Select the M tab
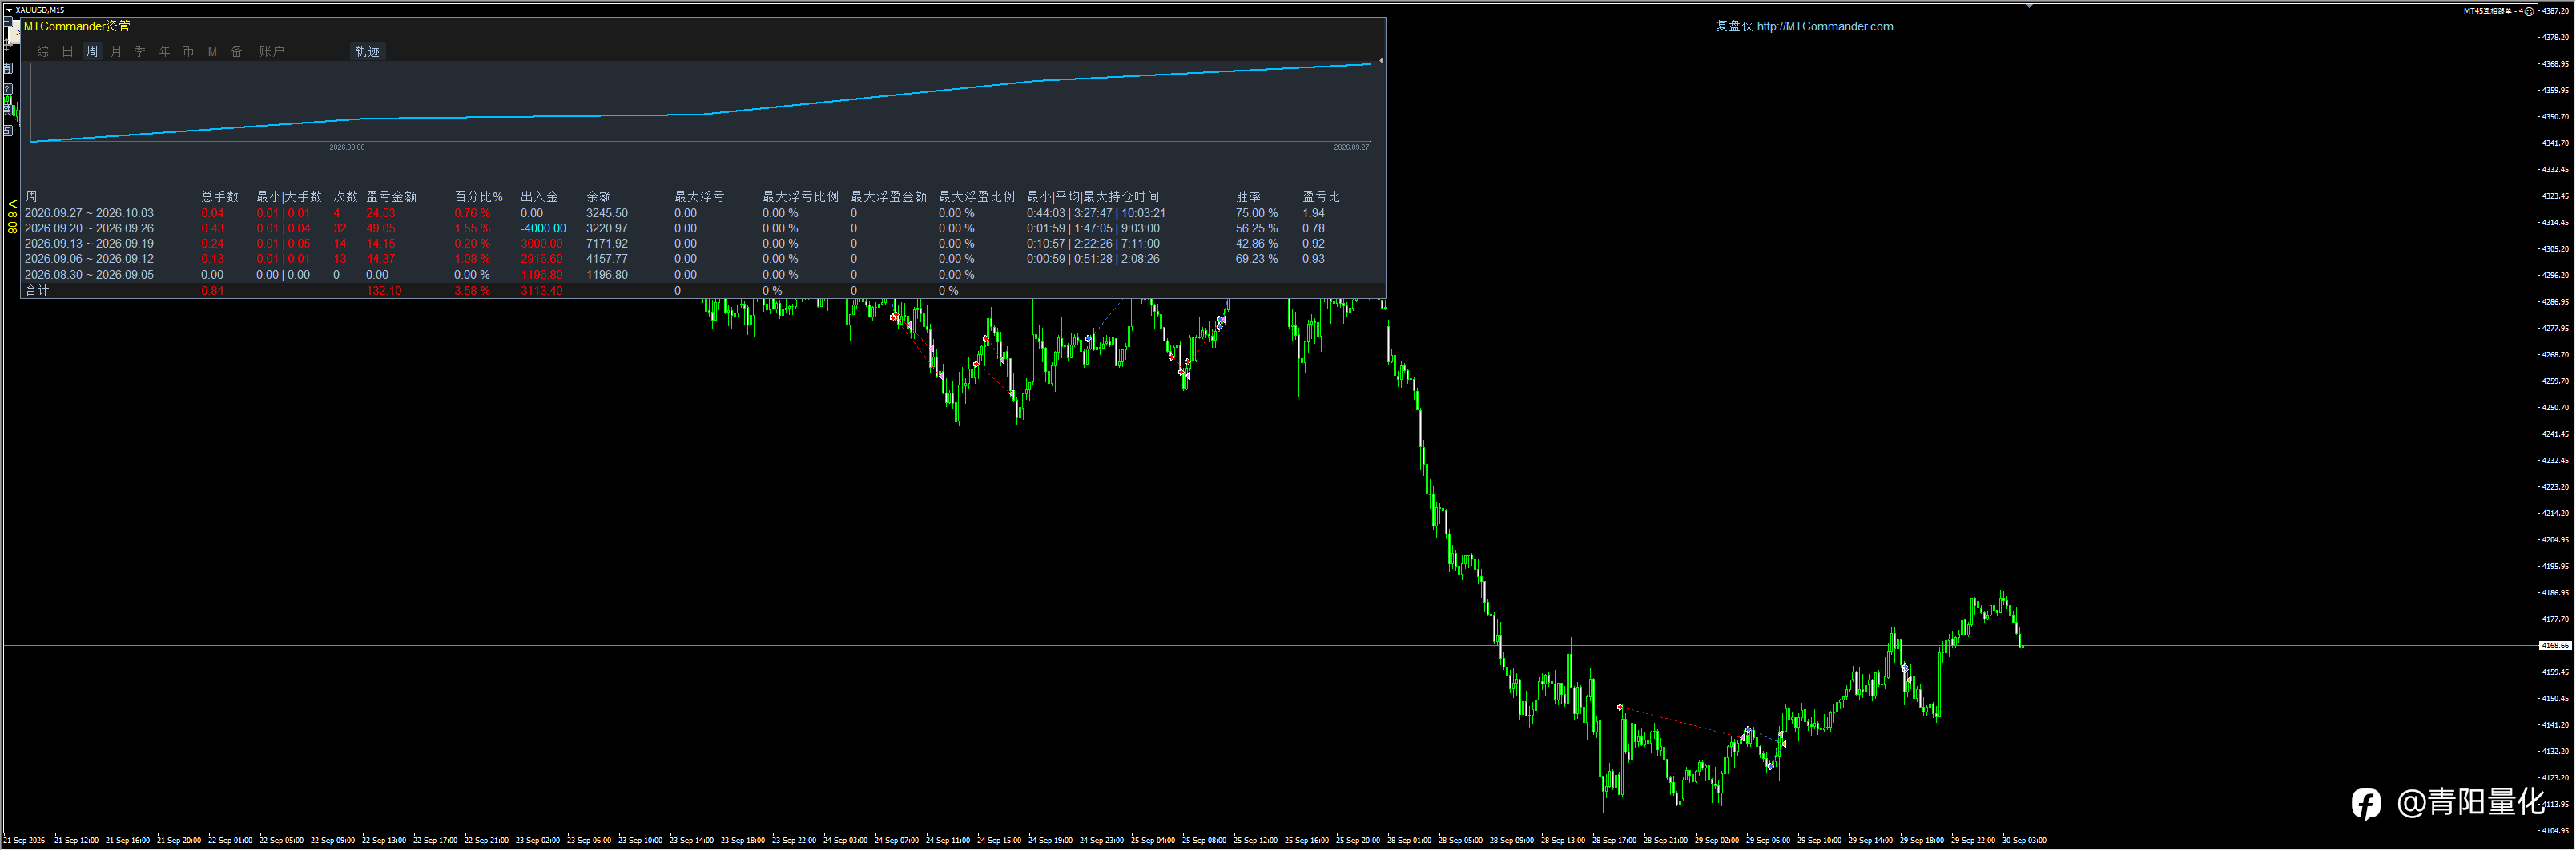 tap(213, 52)
